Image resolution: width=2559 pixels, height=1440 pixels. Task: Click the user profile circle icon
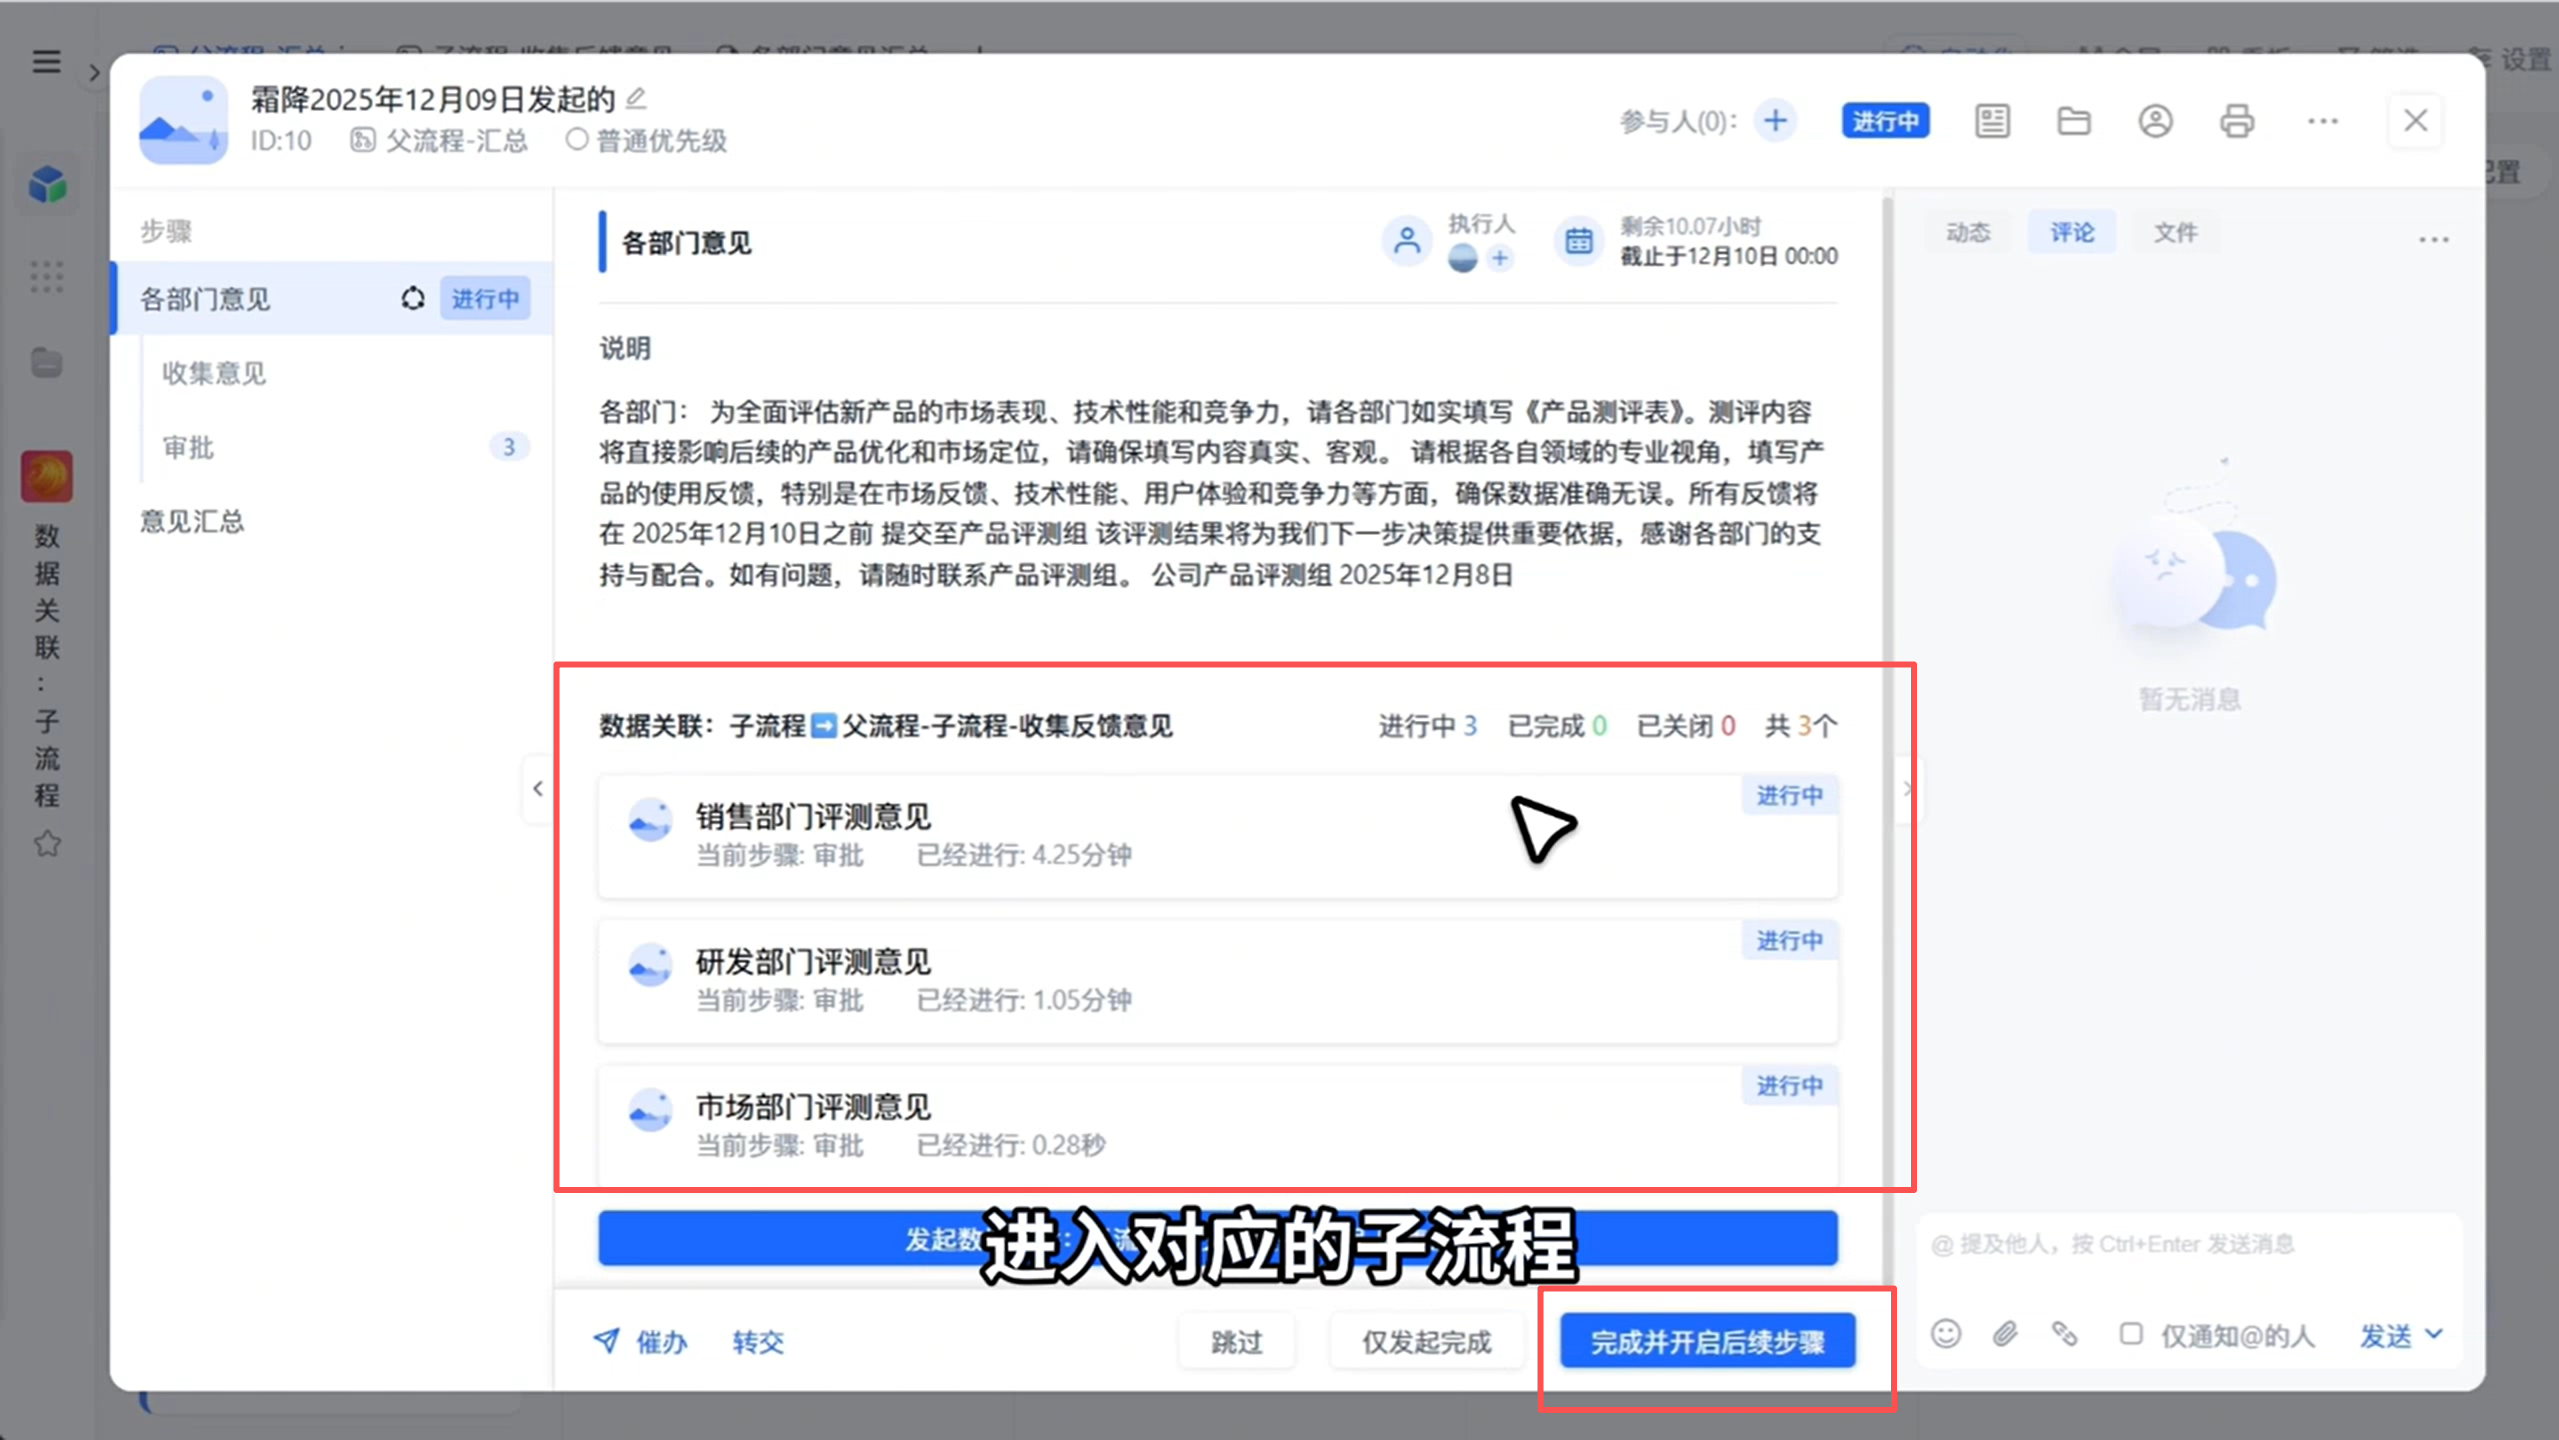2155,121
